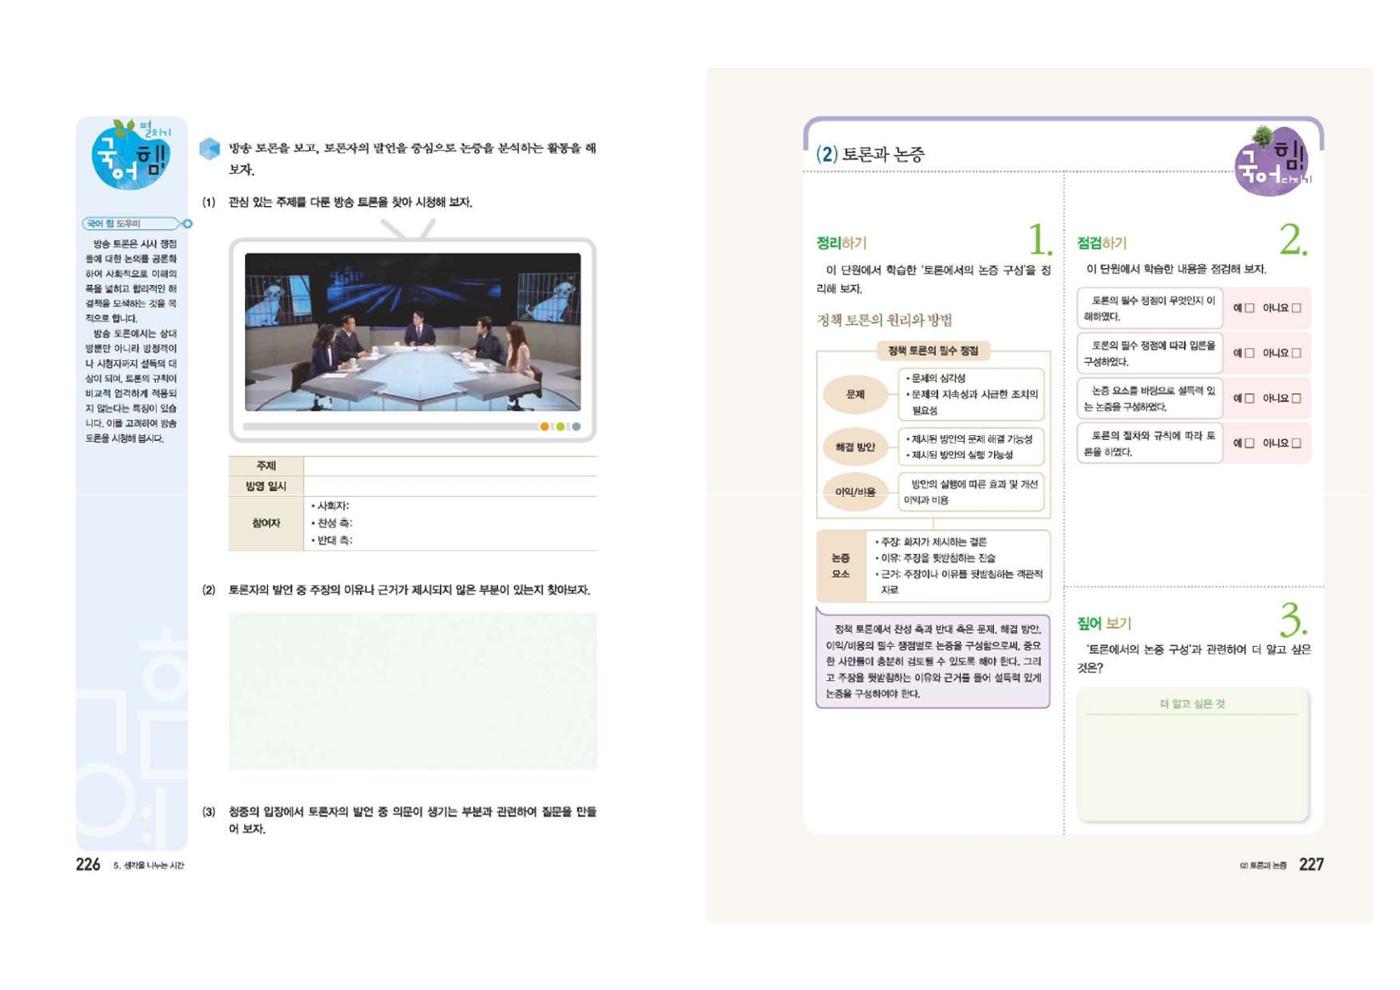The height and width of the screenshot is (990, 1400).
Task: Click the green dot on the TV frame
Action: [x=560, y=427]
